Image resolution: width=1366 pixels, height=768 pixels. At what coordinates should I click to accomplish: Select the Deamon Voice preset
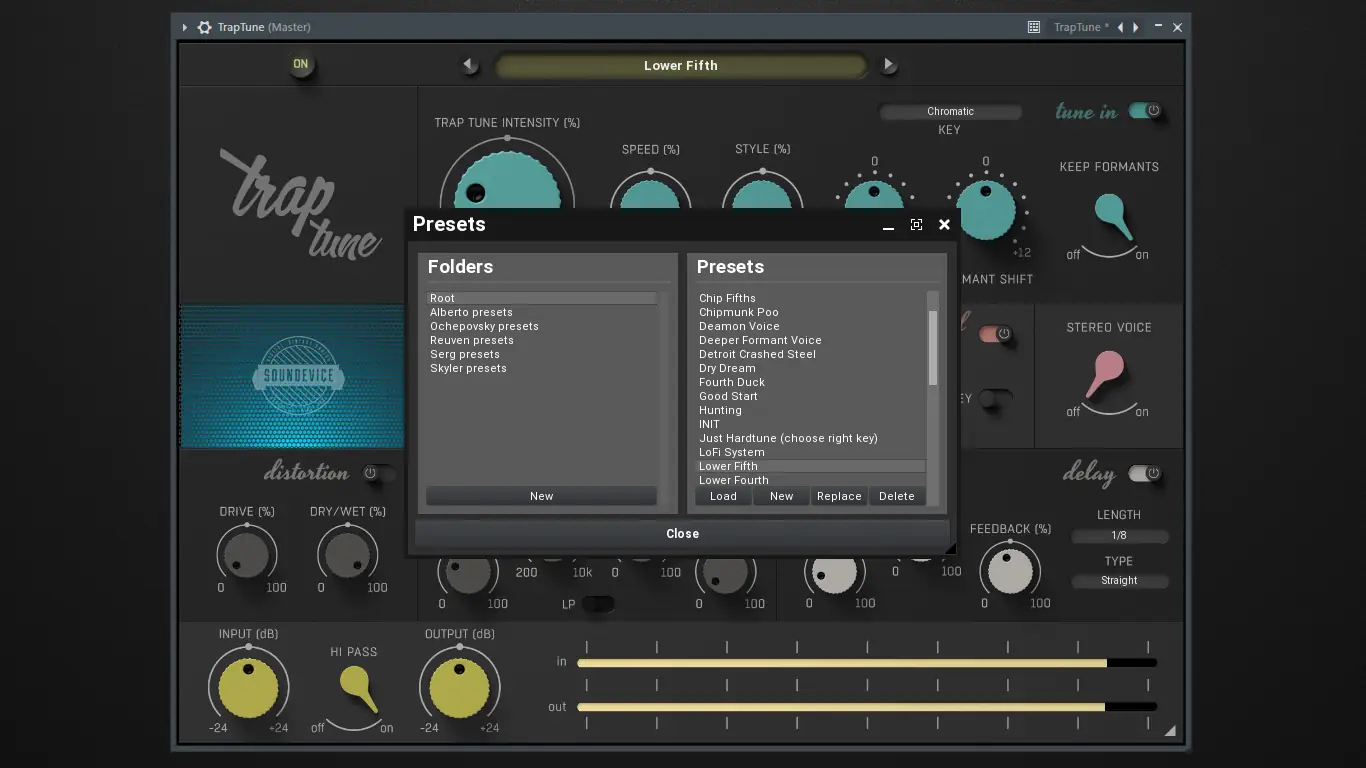click(x=811, y=326)
